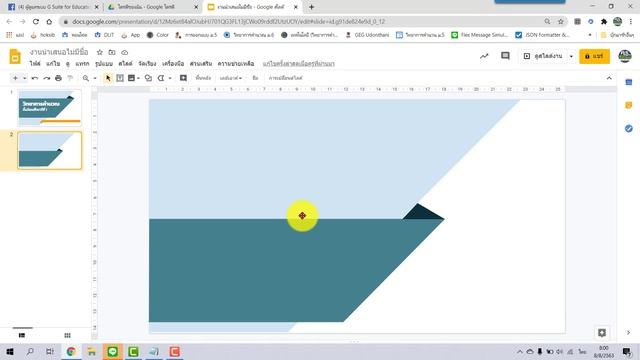The width and height of the screenshot is (640, 360).
Task: Open the Slide menu
Action: coord(125,64)
